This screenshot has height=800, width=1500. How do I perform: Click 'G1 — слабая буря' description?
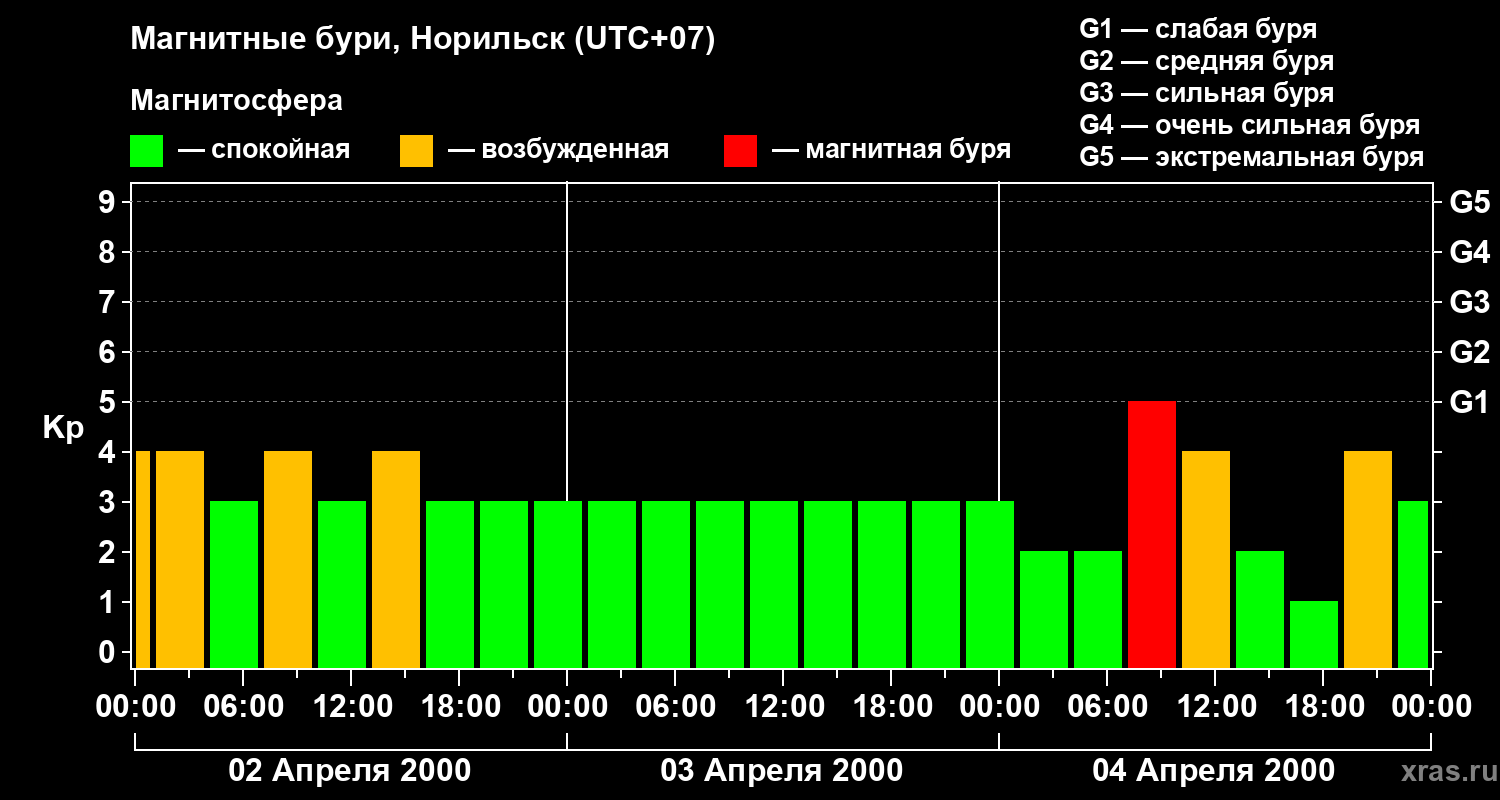click(1198, 29)
